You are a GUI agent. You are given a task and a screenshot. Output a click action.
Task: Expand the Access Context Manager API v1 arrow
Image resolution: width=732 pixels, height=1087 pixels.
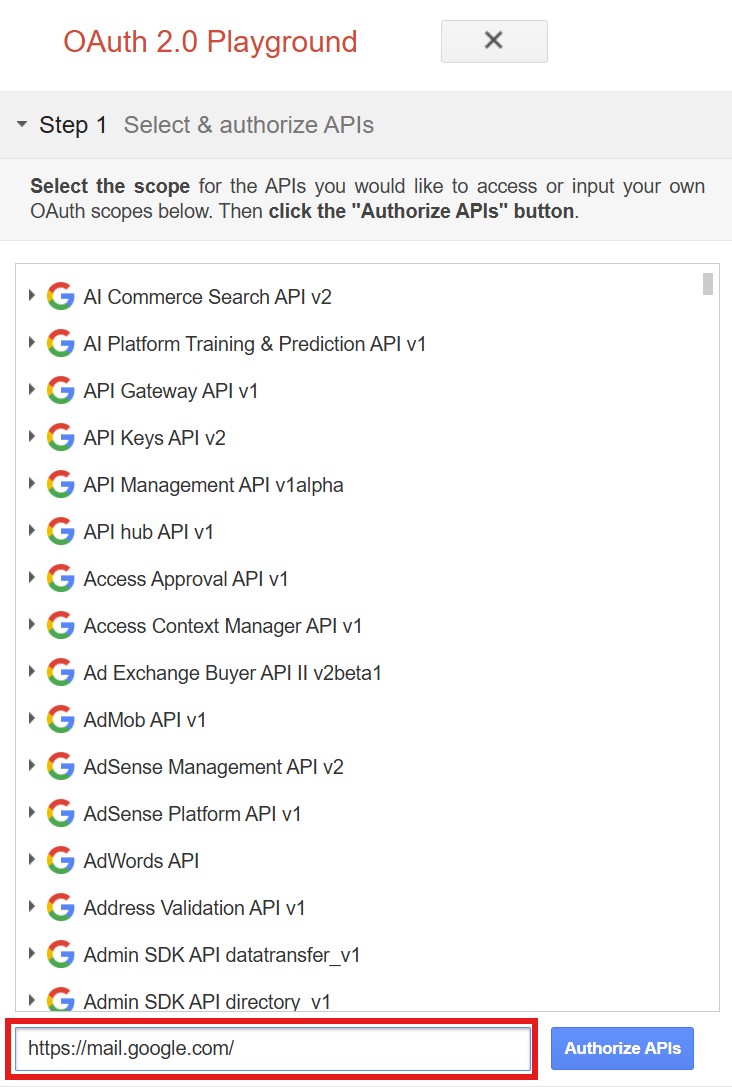tap(31, 625)
